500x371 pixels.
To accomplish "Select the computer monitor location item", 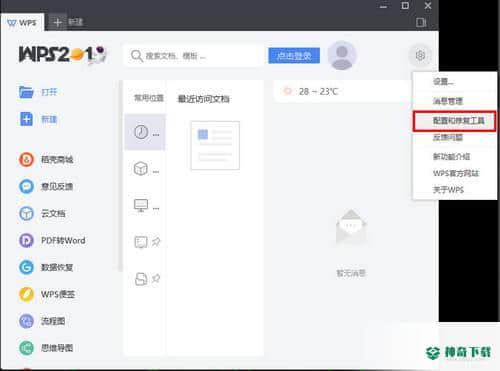I will coord(145,206).
